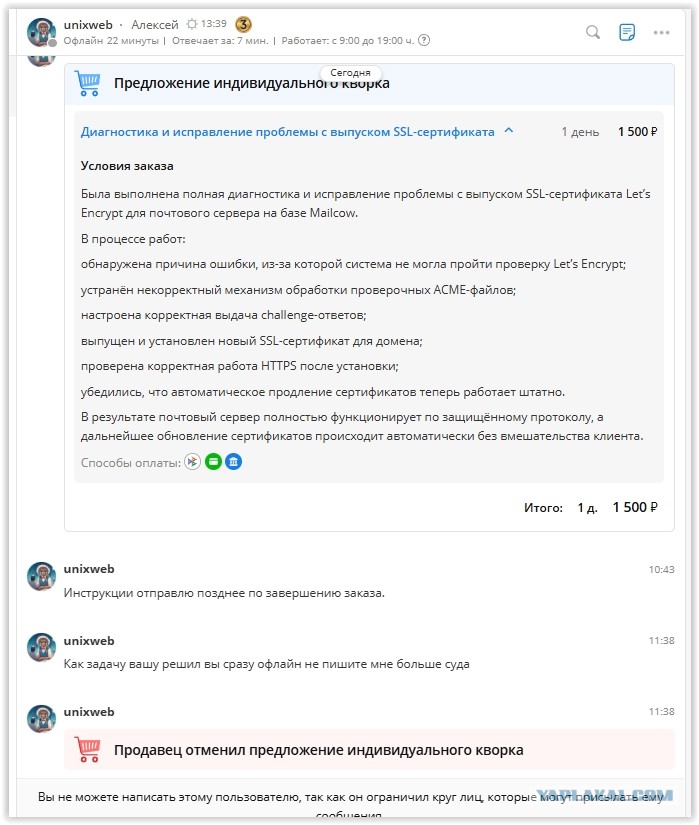Screen dimensions: 699x825
Task: Click the blue bank payment method icon
Action: coord(234,462)
